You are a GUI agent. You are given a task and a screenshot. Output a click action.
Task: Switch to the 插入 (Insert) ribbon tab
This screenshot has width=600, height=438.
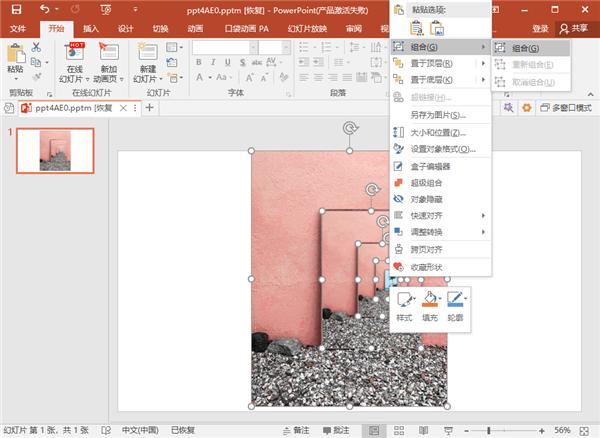[91, 29]
